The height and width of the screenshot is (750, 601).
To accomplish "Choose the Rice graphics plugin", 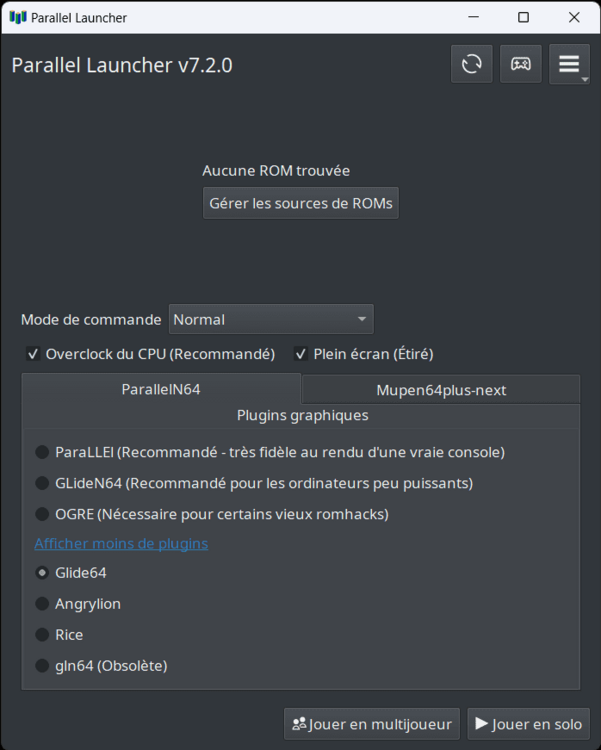I will (x=42, y=635).
